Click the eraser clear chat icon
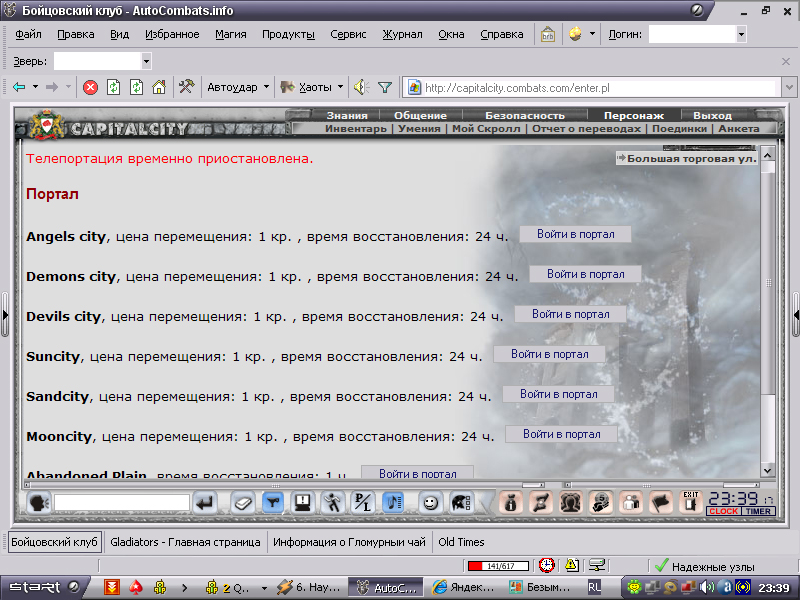Image resolution: width=800 pixels, height=600 pixels. [x=243, y=503]
